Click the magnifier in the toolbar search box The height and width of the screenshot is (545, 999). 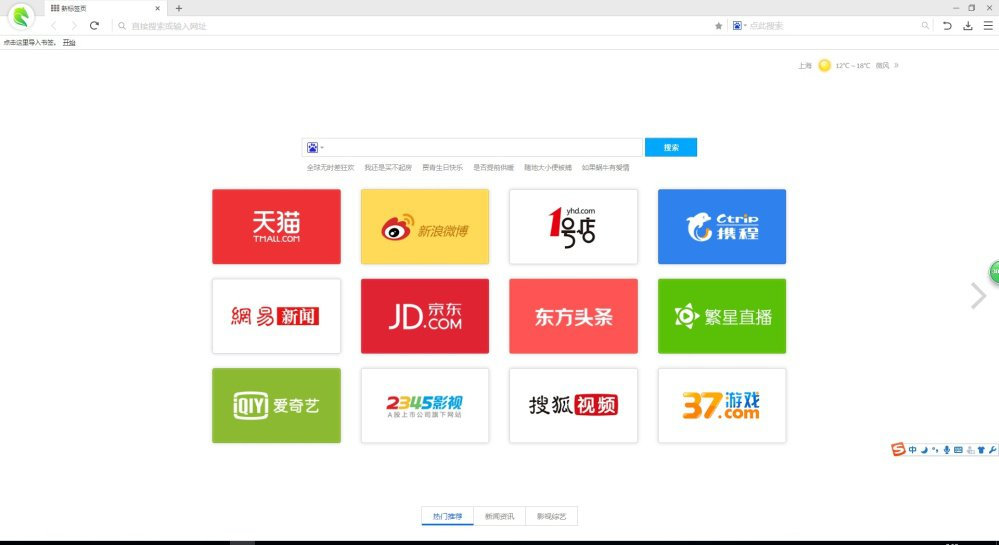click(924, 25)
